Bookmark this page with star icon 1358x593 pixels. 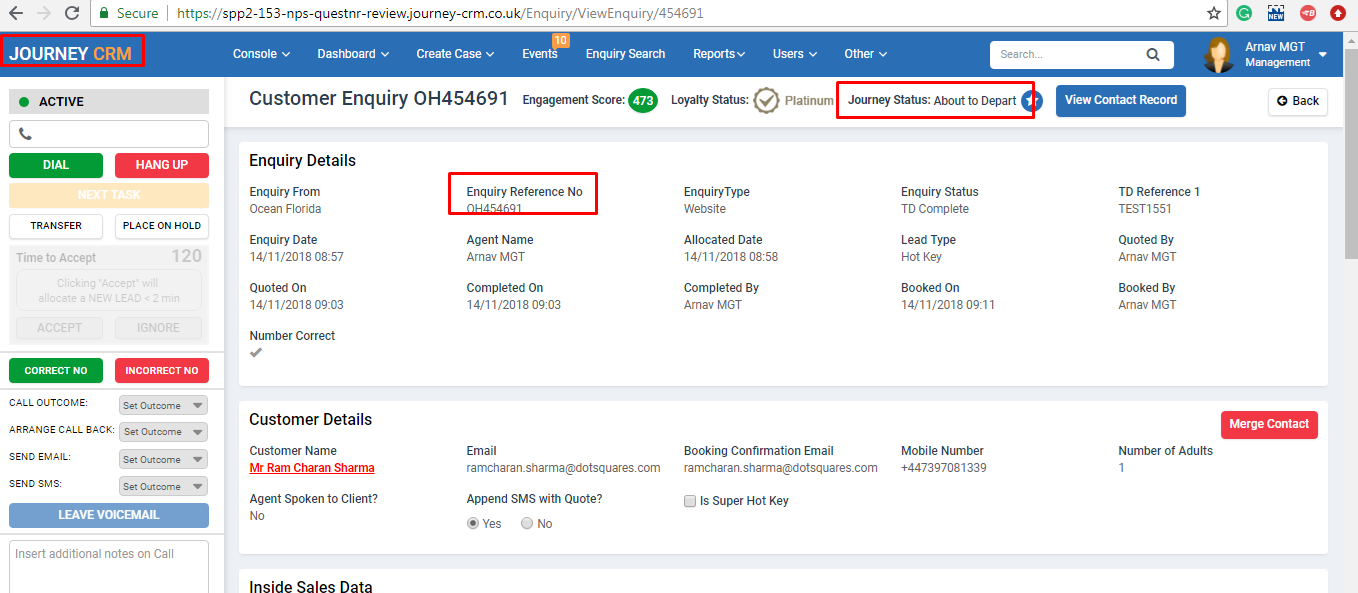click(1213, 13)
